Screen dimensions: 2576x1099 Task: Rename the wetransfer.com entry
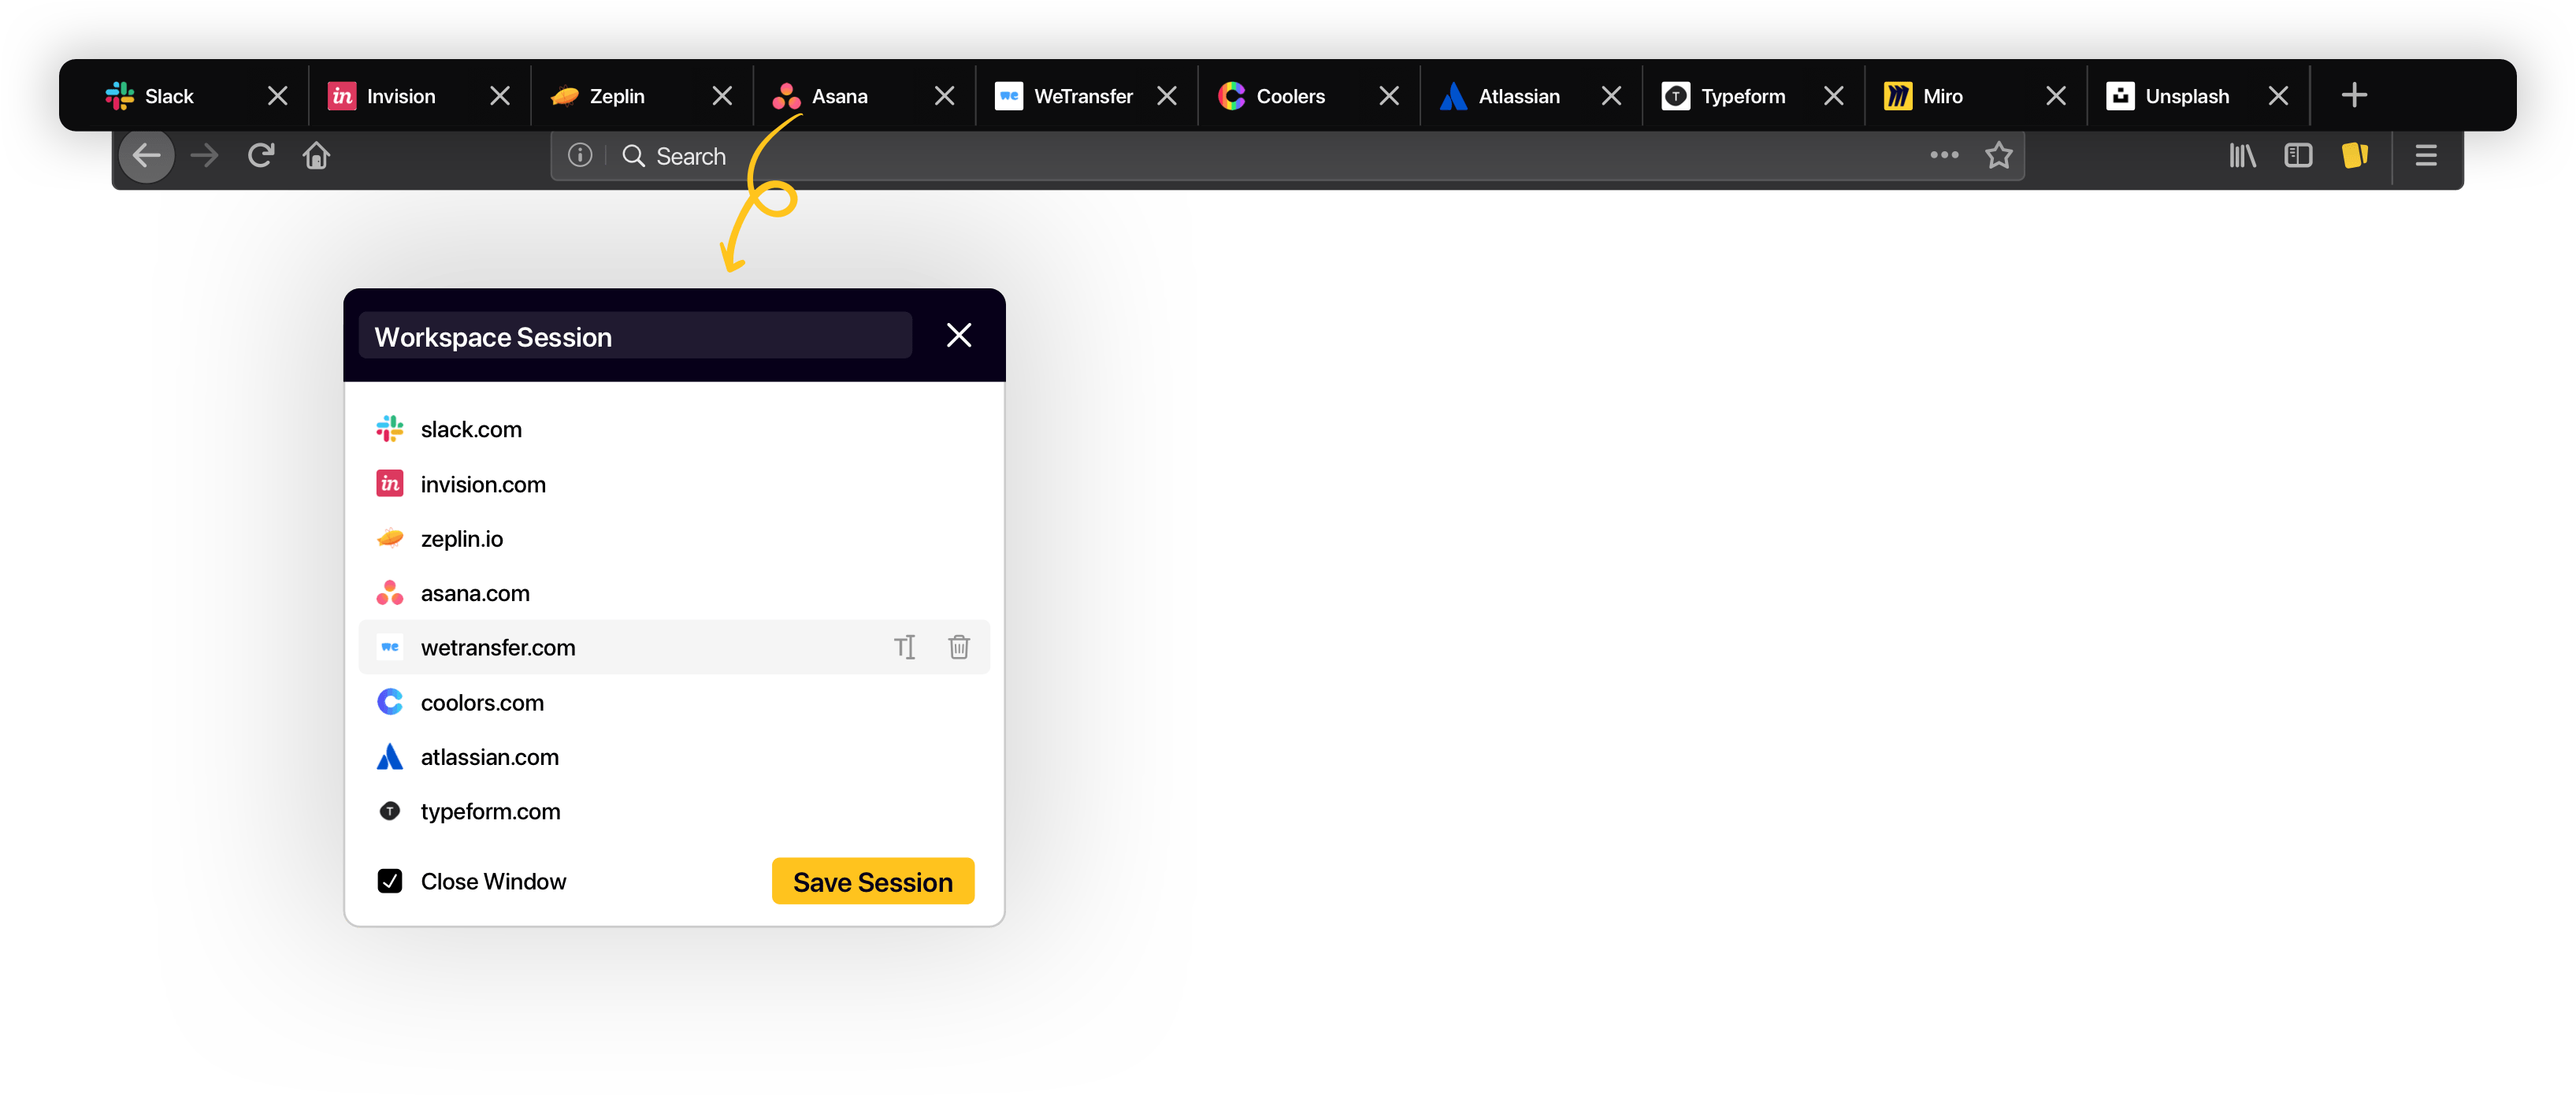[x=905, y=647]
